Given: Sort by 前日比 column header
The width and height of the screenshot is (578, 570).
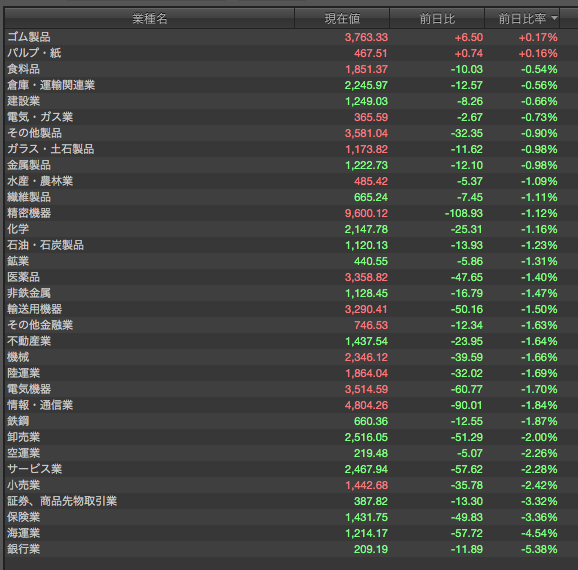Looking at the screenshot, I should (x=437, y=18).
